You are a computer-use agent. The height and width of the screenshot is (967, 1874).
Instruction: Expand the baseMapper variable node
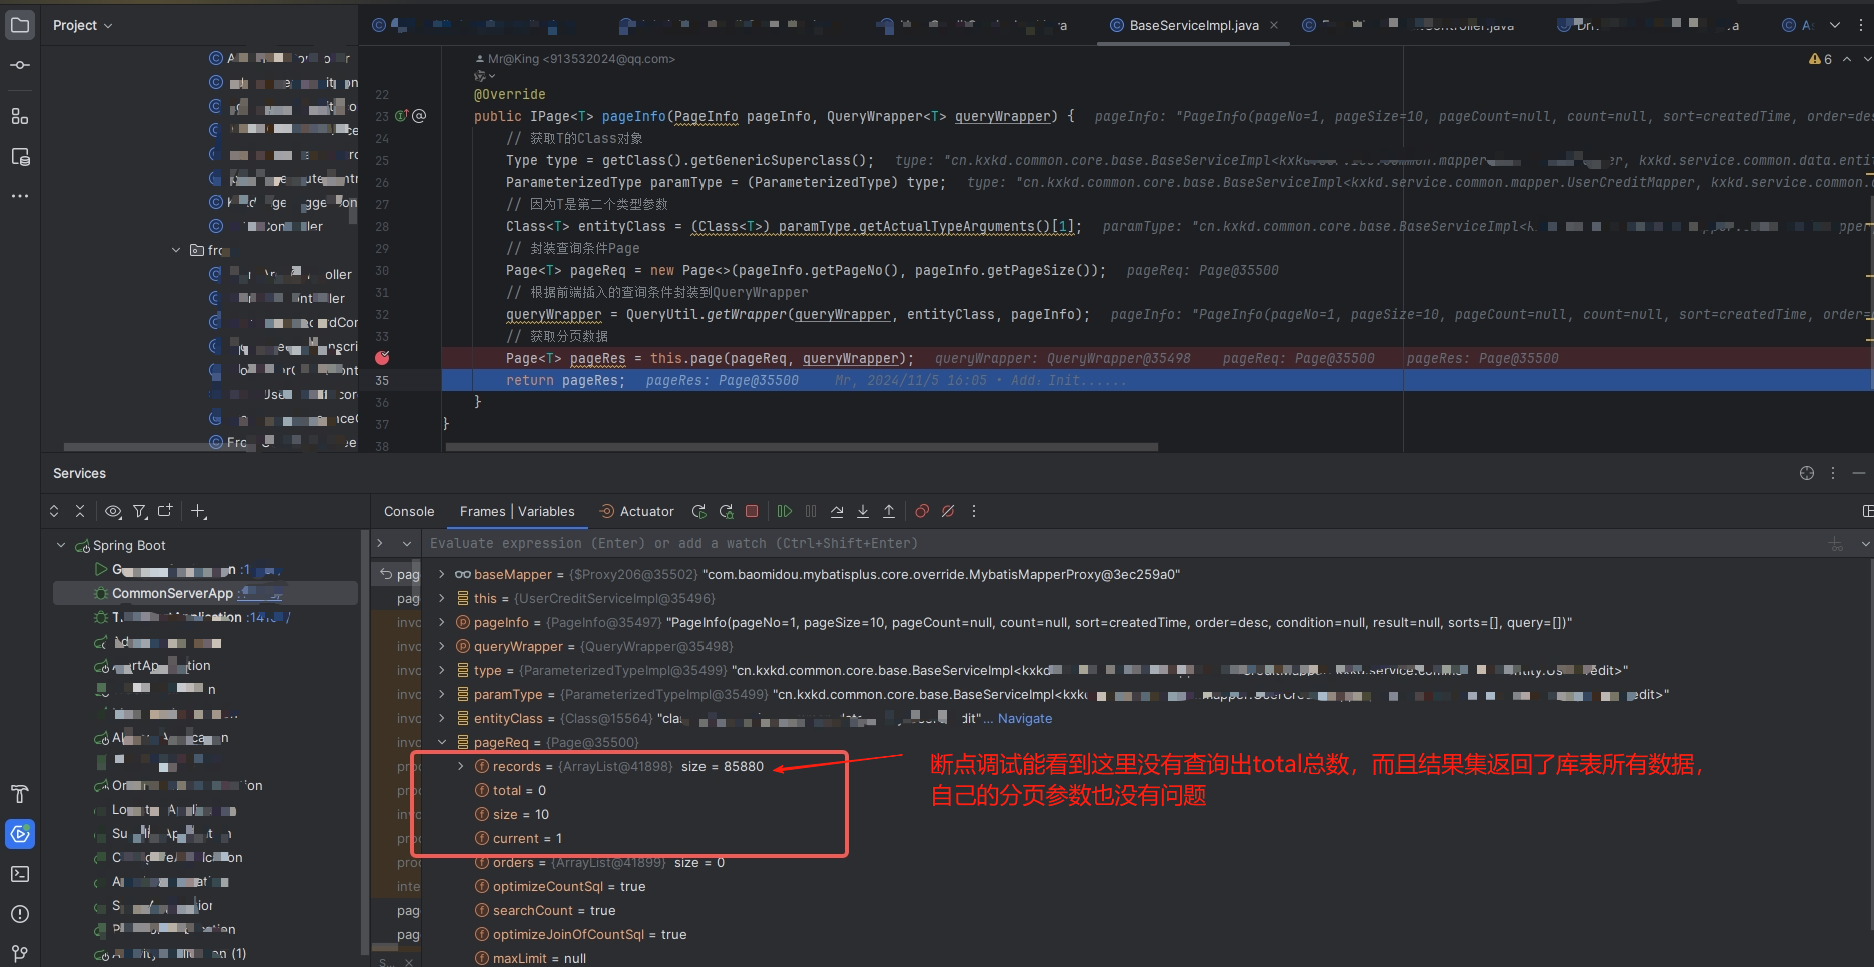(x=442, y=574)
